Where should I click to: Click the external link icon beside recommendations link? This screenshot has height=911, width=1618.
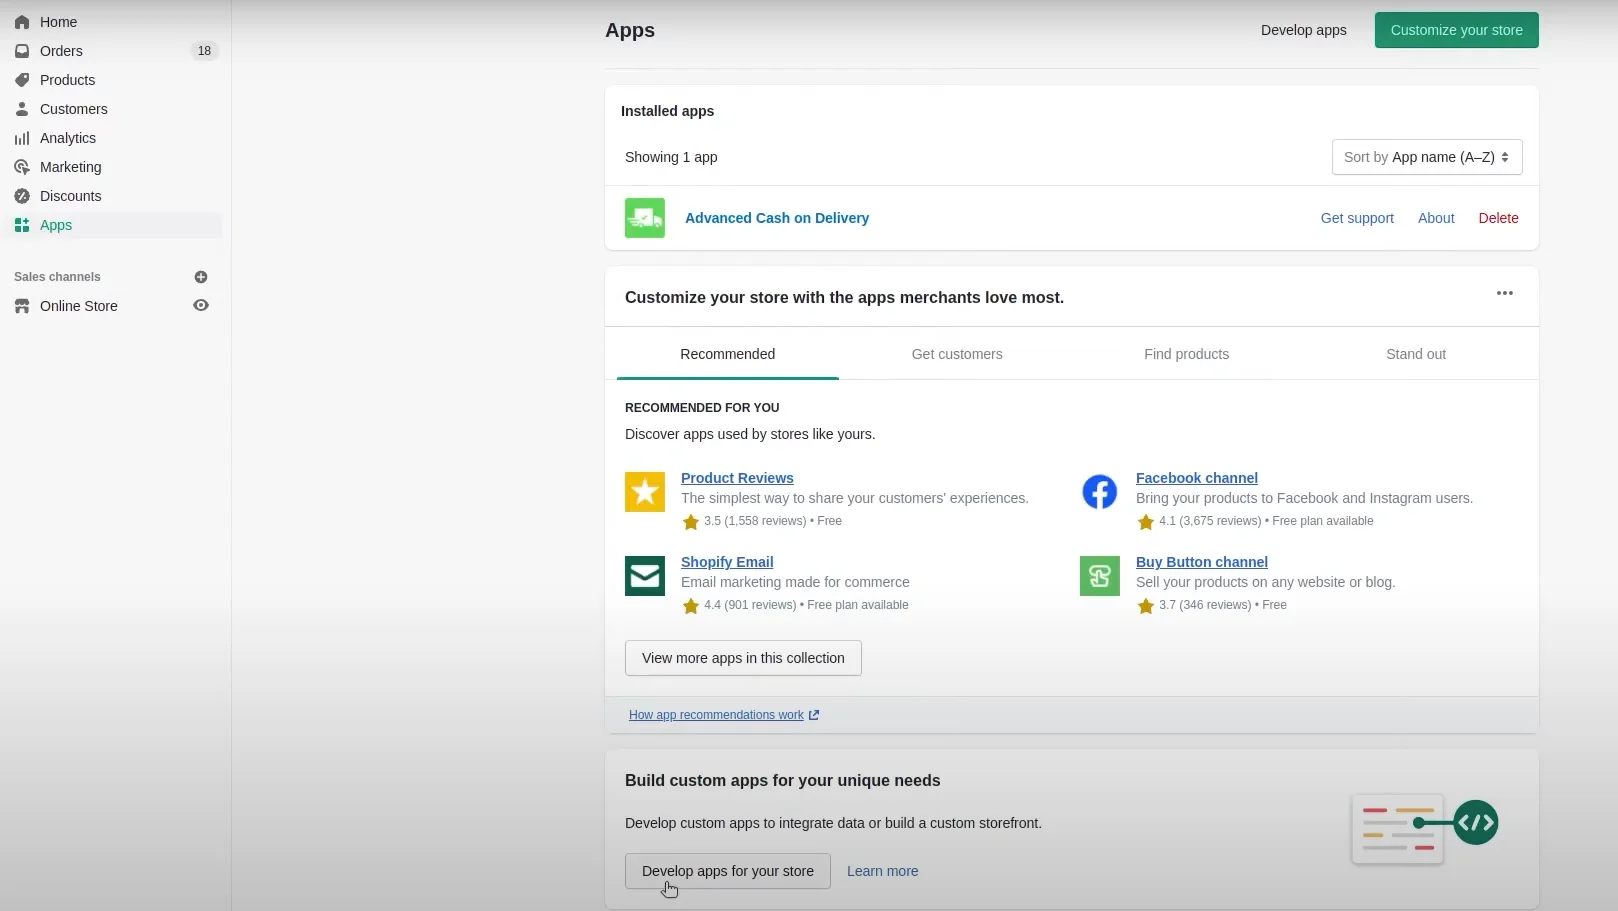pyautogui.click(x=814, y=715)
